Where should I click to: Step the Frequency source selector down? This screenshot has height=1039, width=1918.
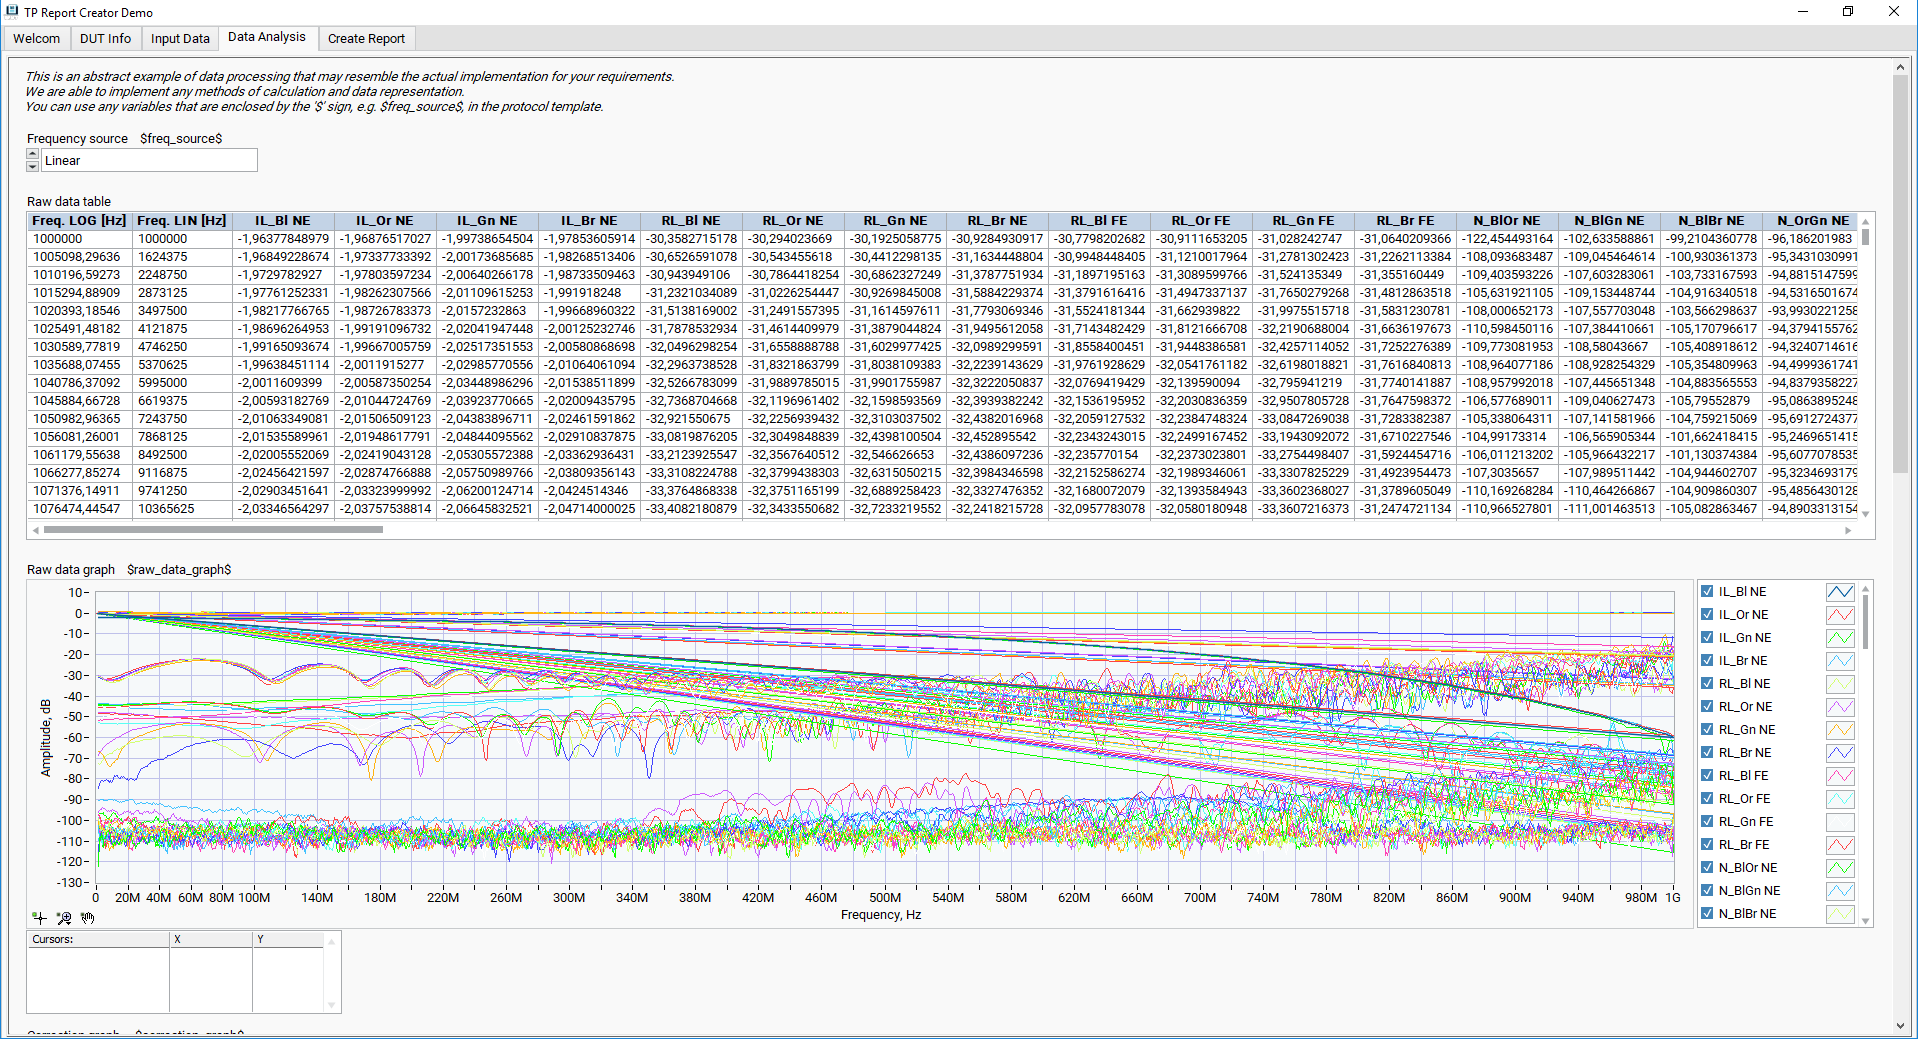(32, 166)
